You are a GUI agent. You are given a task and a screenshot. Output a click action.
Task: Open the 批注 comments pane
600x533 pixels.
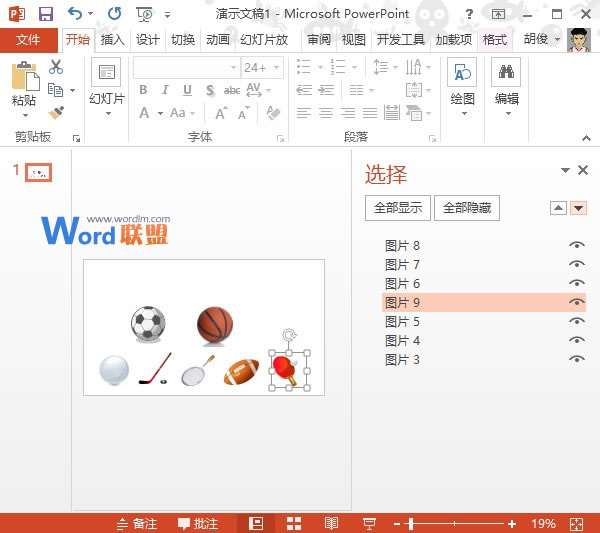pos(198,523)
